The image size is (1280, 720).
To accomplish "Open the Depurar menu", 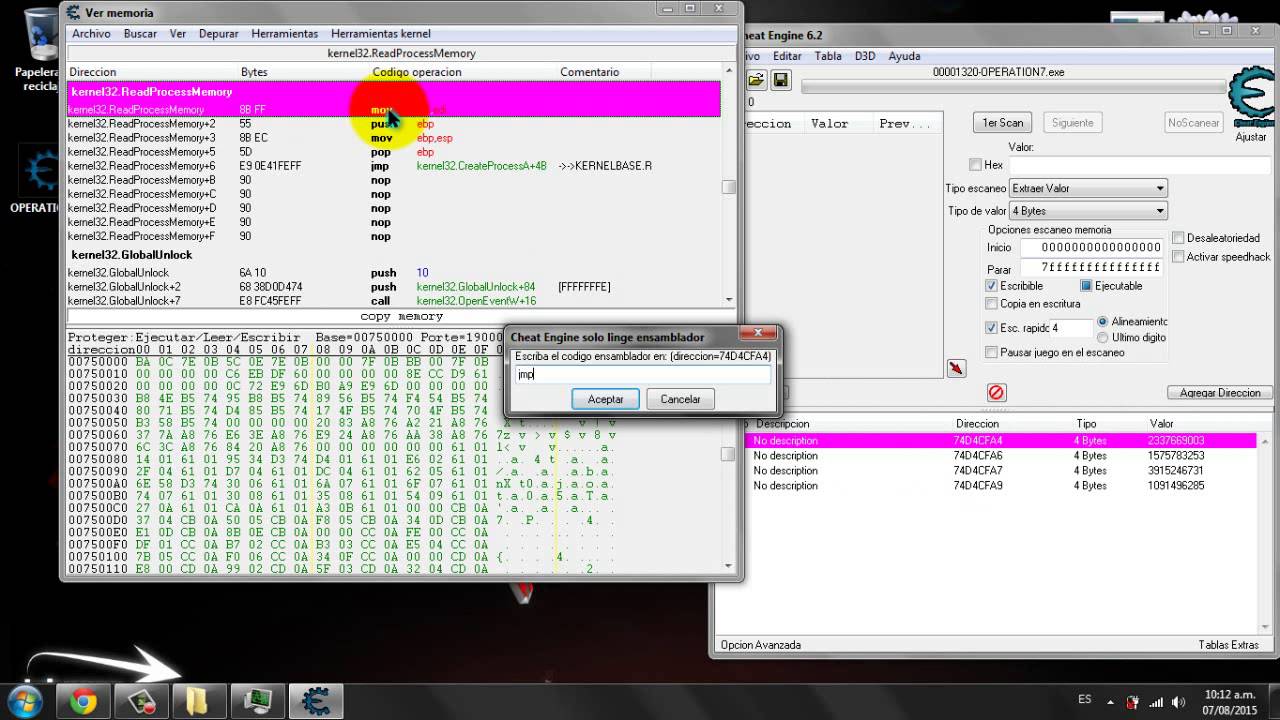I will point(218,34).
